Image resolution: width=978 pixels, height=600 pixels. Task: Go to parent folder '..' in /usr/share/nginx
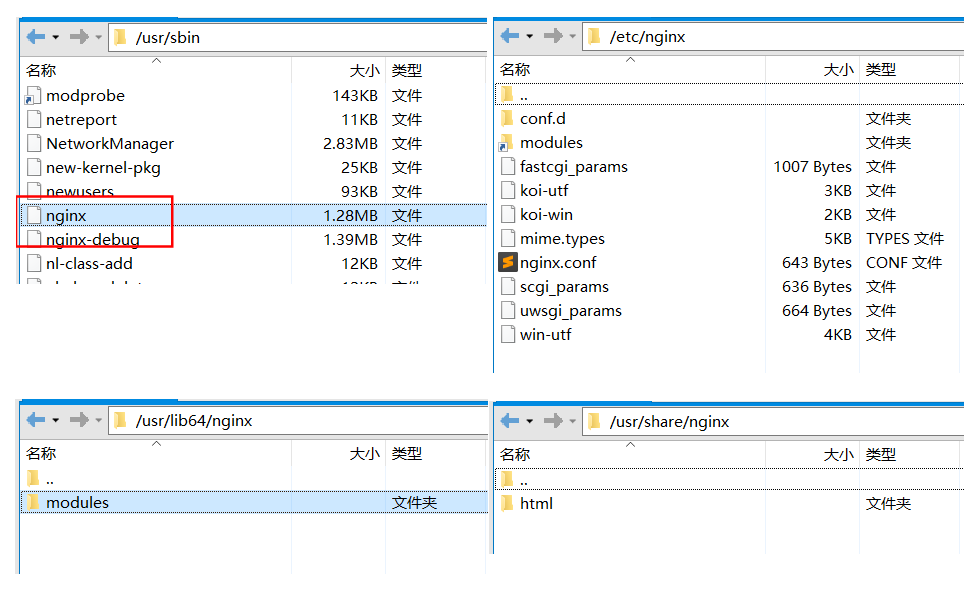coord(523,479)
